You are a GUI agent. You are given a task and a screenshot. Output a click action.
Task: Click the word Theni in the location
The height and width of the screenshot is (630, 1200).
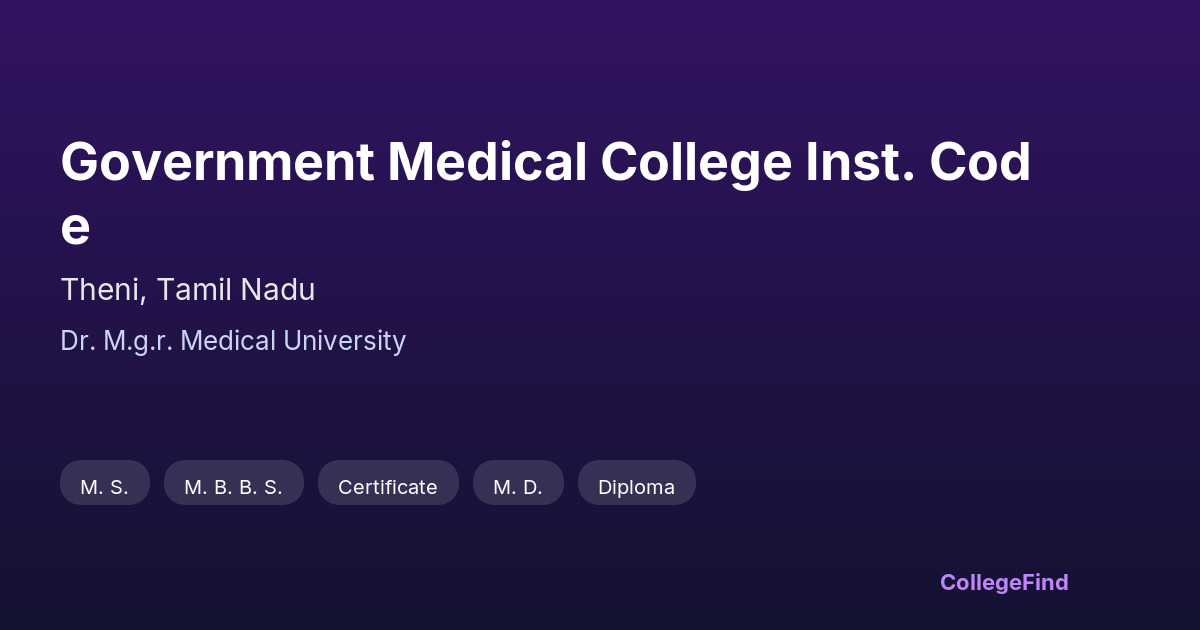(104, 290)
